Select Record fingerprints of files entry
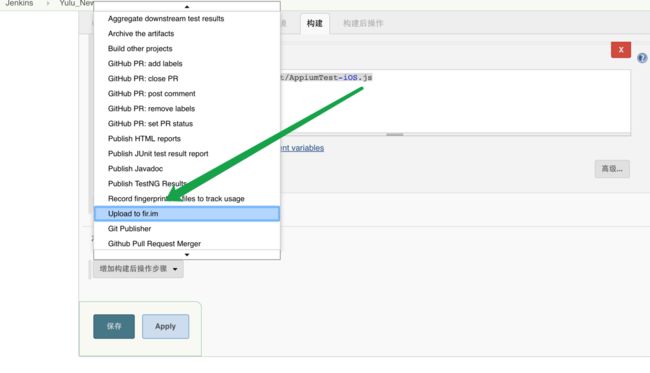 tap(187, 199)
